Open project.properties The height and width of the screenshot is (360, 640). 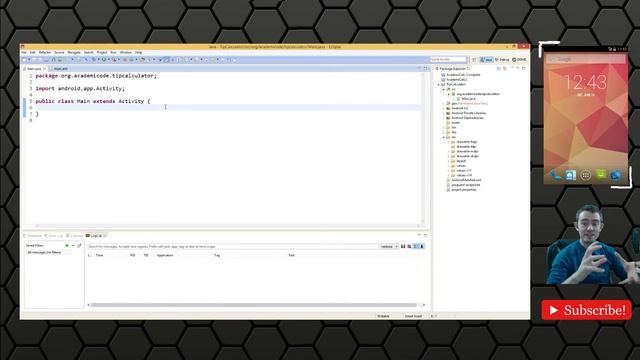(x=463, y=189)
